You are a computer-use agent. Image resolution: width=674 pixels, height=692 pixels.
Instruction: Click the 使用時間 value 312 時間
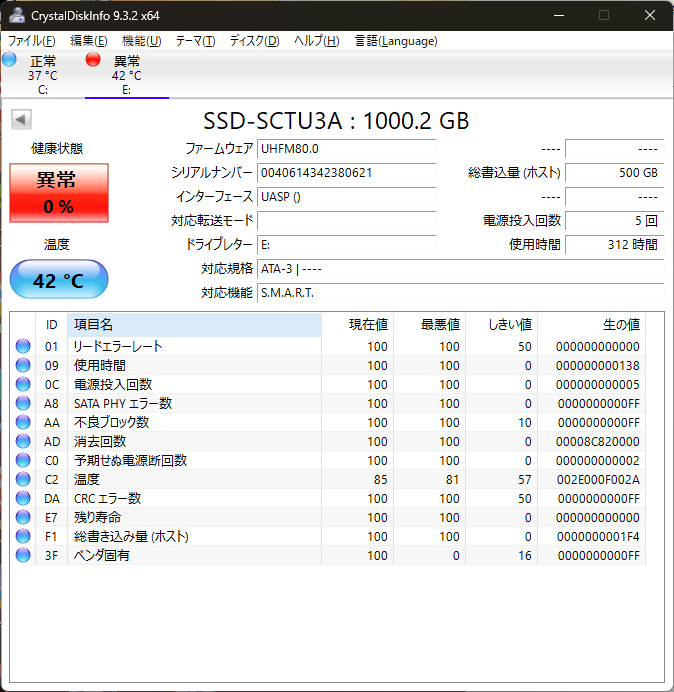(614, 244)
